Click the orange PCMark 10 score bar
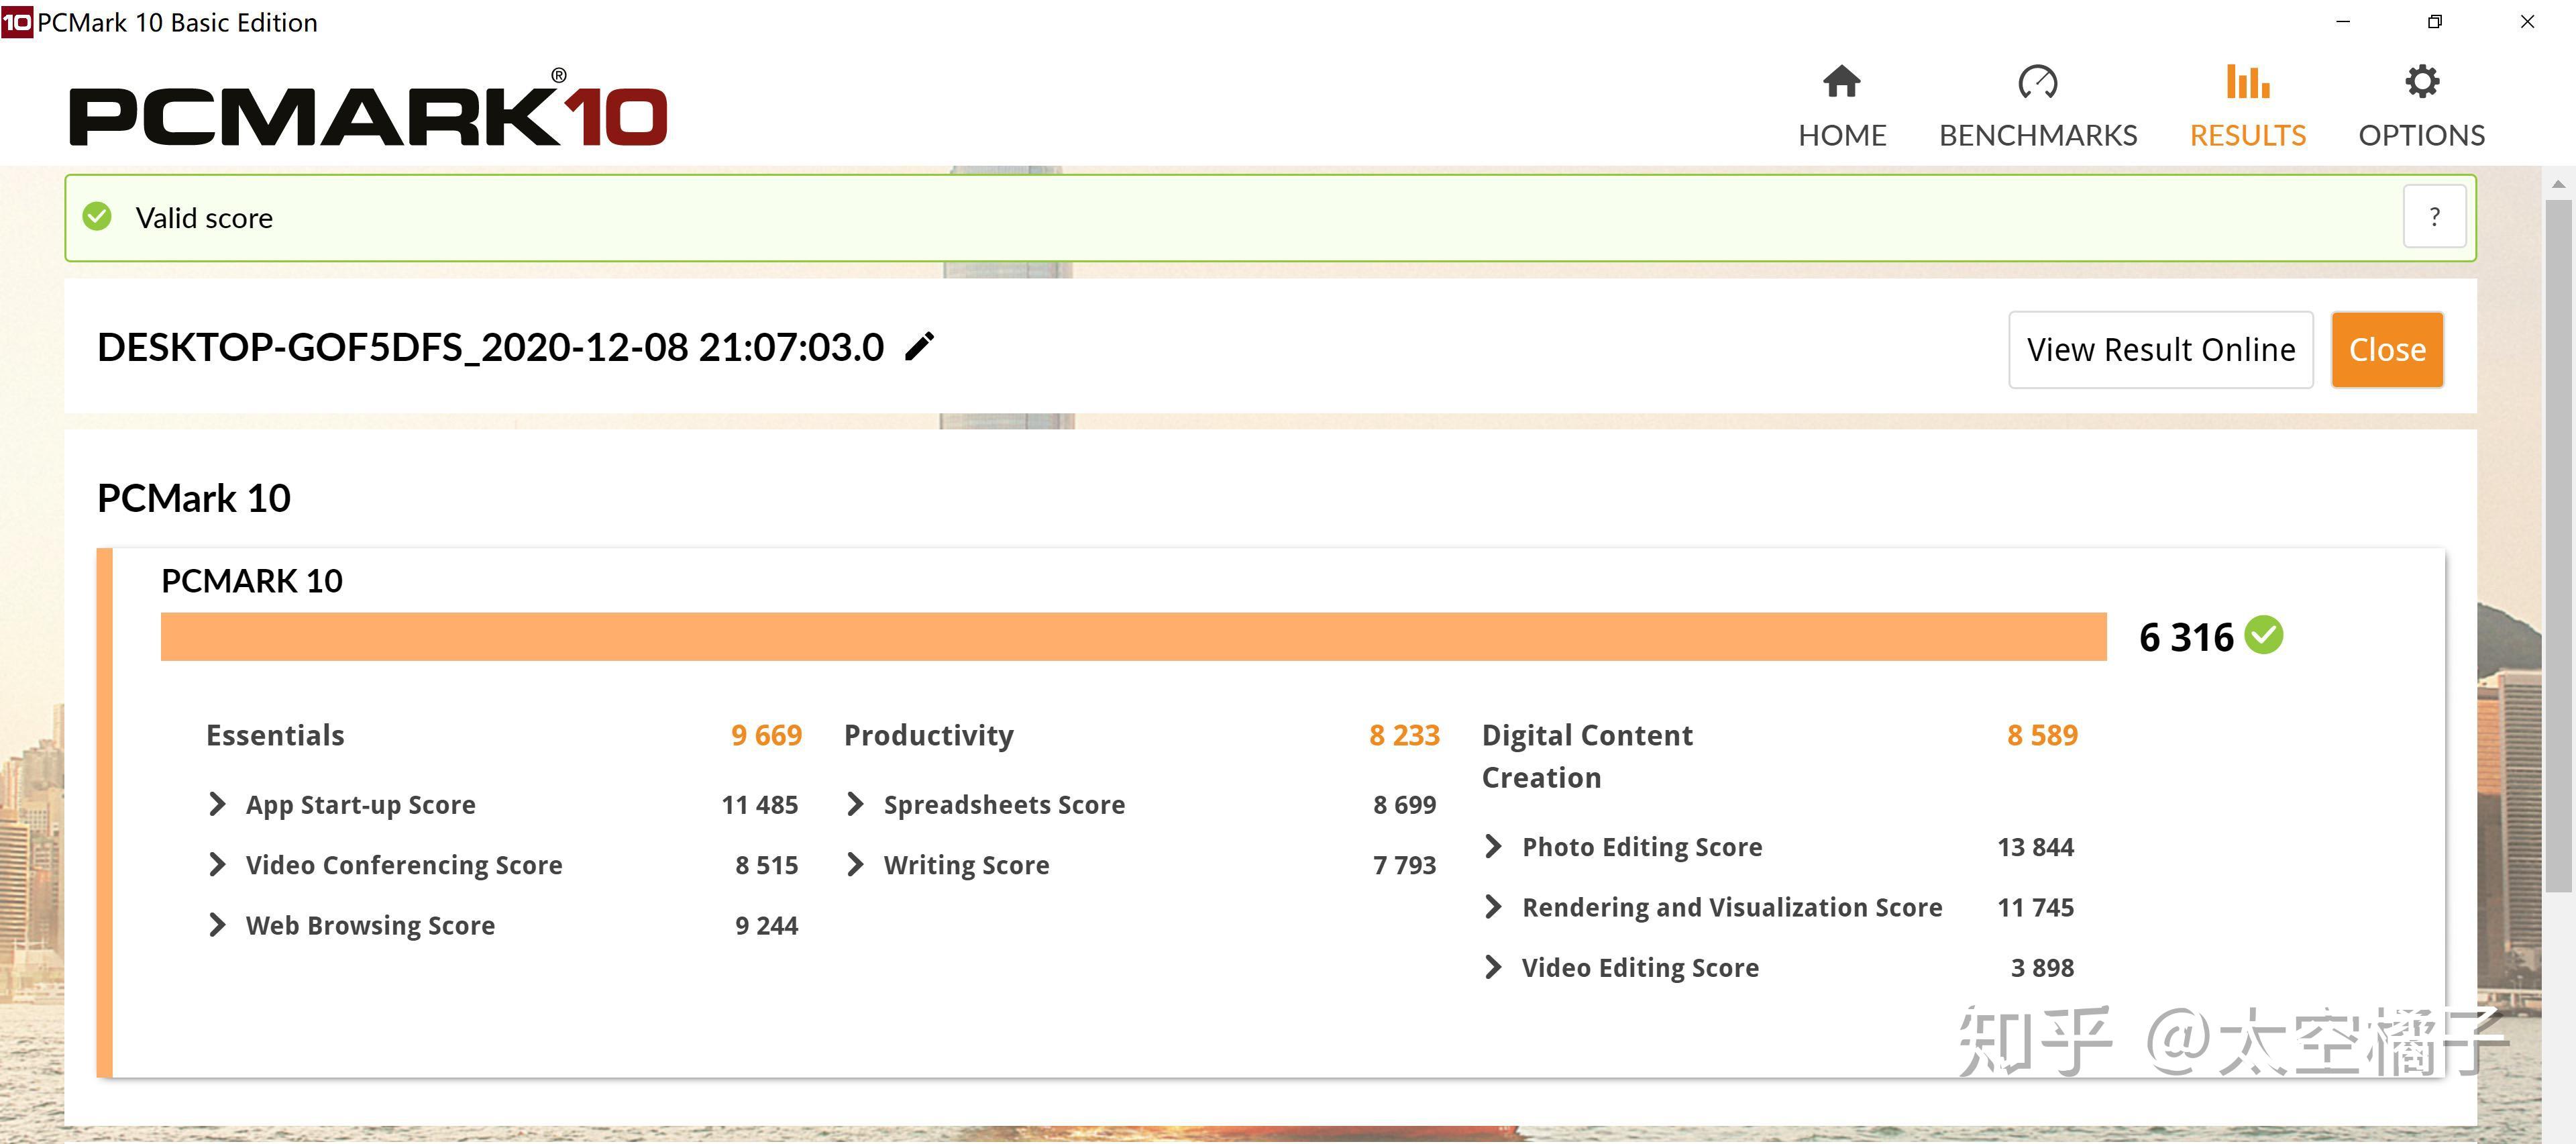This screenshot has width=2576, height=1144. [1132, 636]
